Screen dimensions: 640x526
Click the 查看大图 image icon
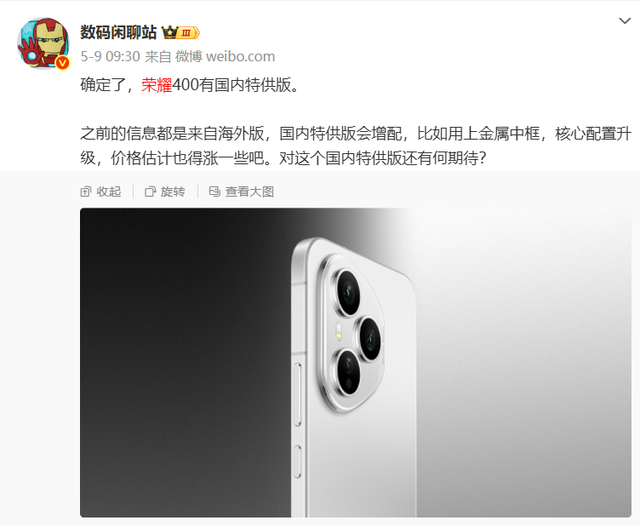[x=214, y=191]
